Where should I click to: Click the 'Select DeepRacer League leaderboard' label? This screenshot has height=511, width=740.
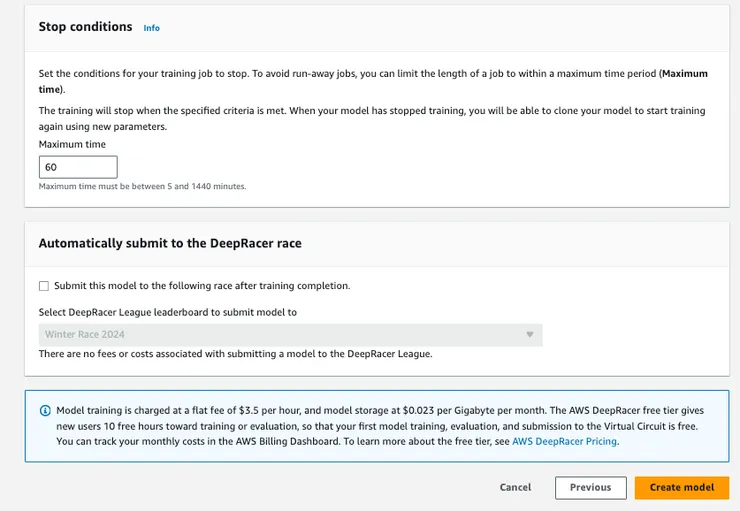[167, 312]
